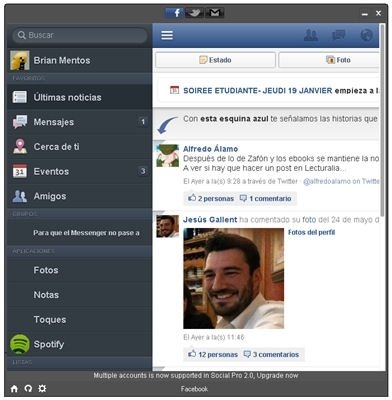Click the Mensajes chat bubbles icon
392x400 pixels.
click(20, 122)
